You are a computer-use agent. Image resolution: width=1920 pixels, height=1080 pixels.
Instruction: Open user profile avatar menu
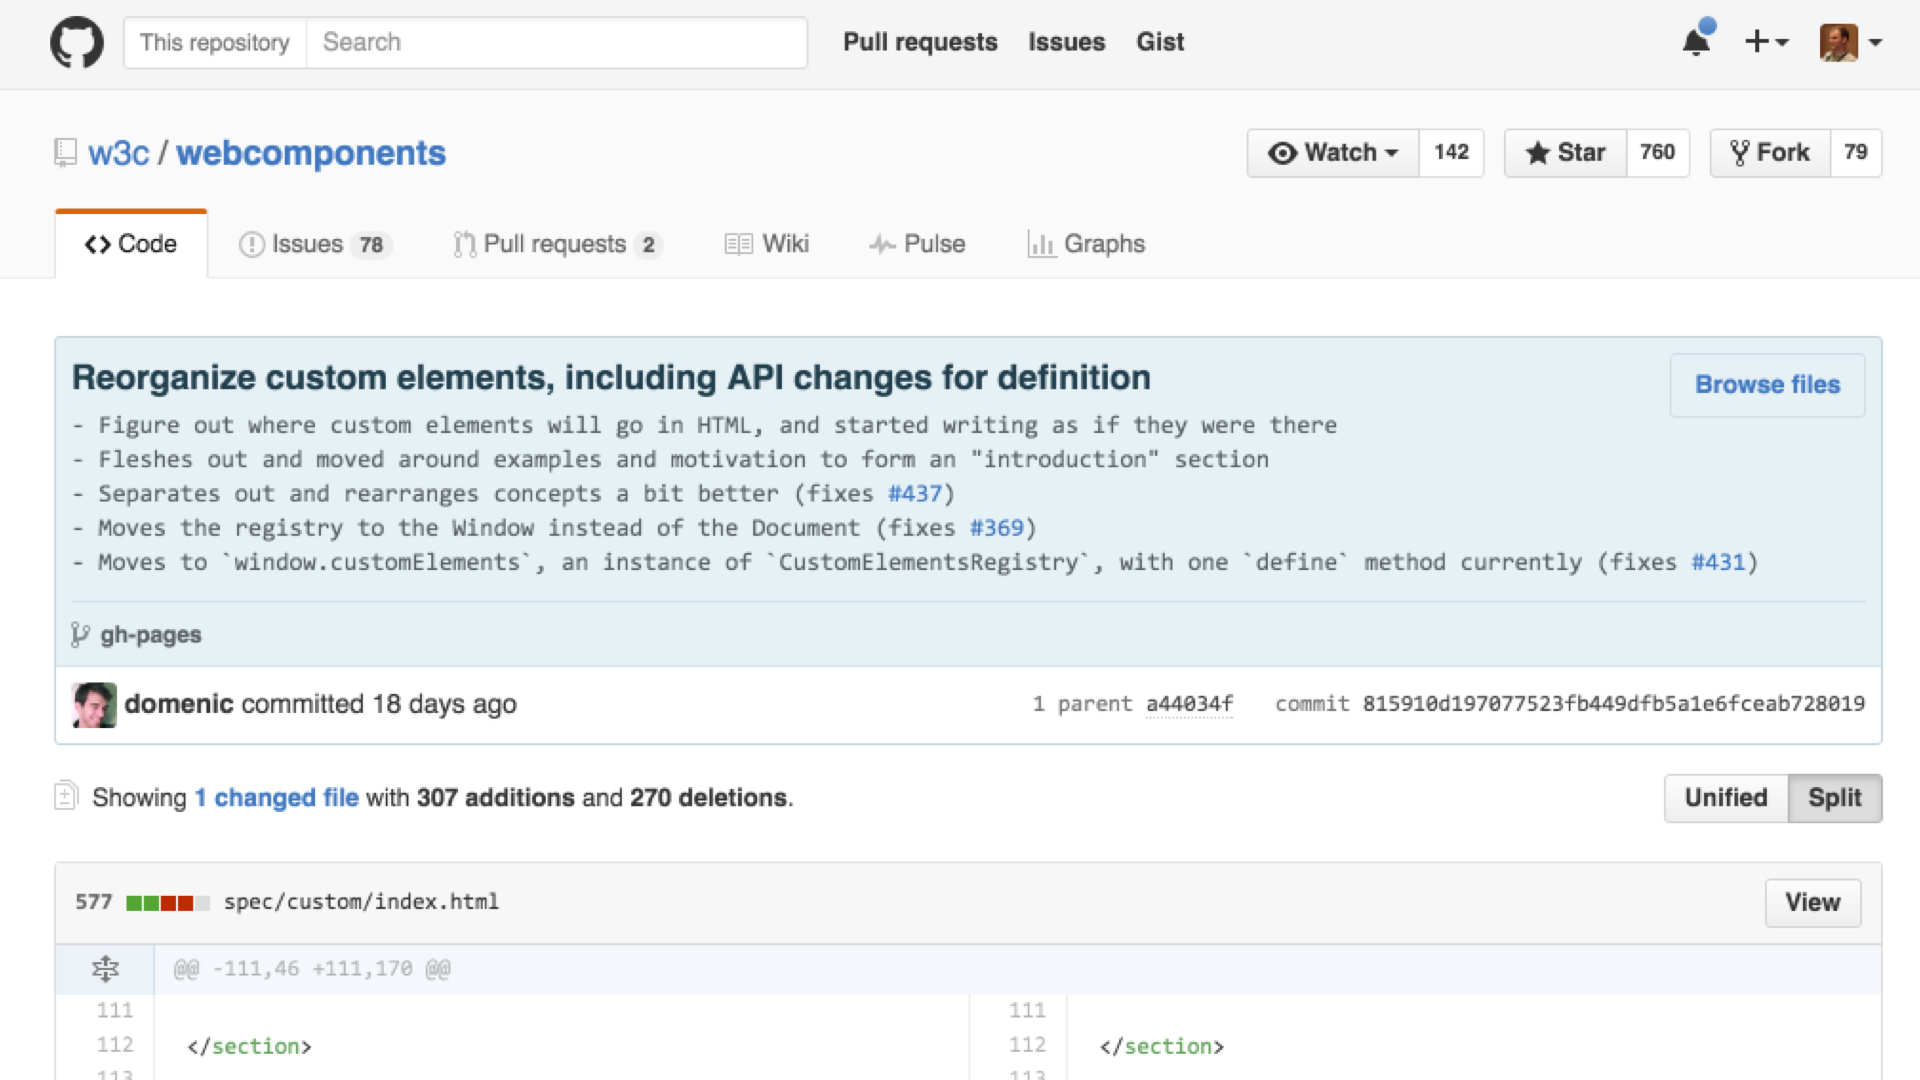pyautogui.click(x=1850, y=42)
